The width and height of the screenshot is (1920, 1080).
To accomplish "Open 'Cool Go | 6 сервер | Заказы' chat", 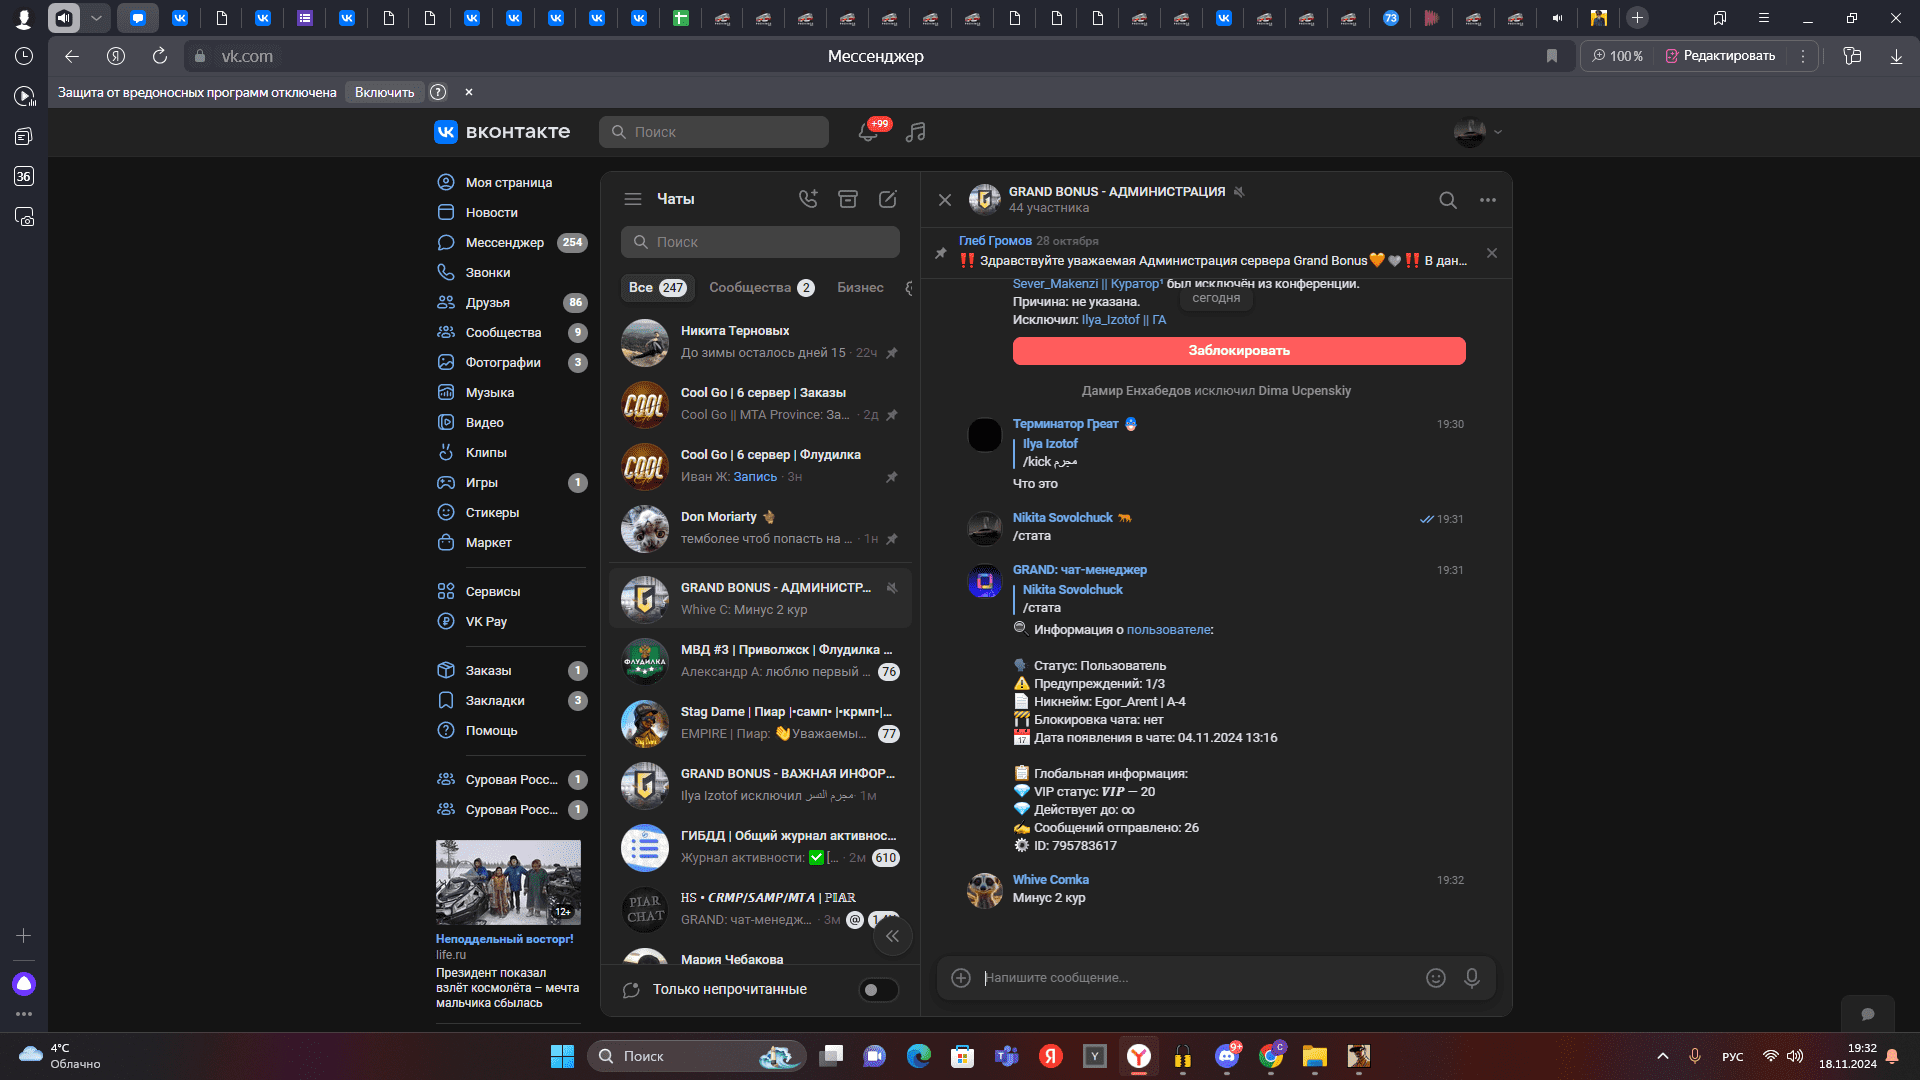I will click(760, 404).
